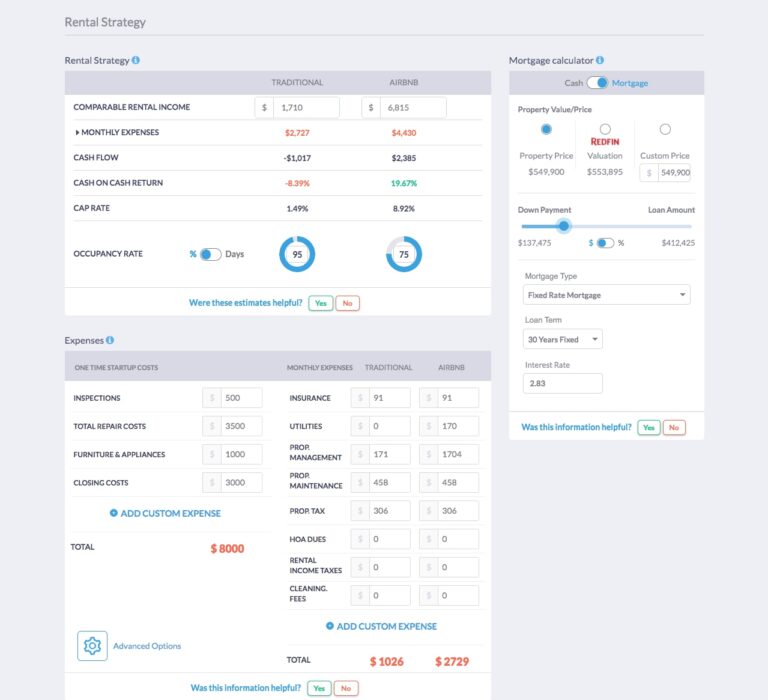Click No in mortgage calculator feedback
The height and width of the screenshot is (700, 768).
click(674, 427)
